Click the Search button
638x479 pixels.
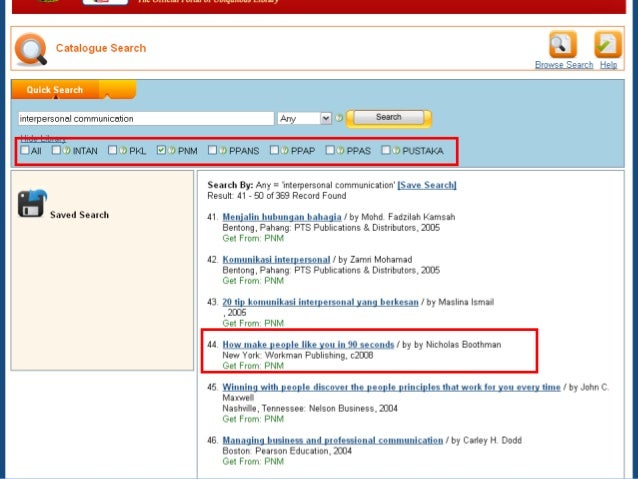389,117
